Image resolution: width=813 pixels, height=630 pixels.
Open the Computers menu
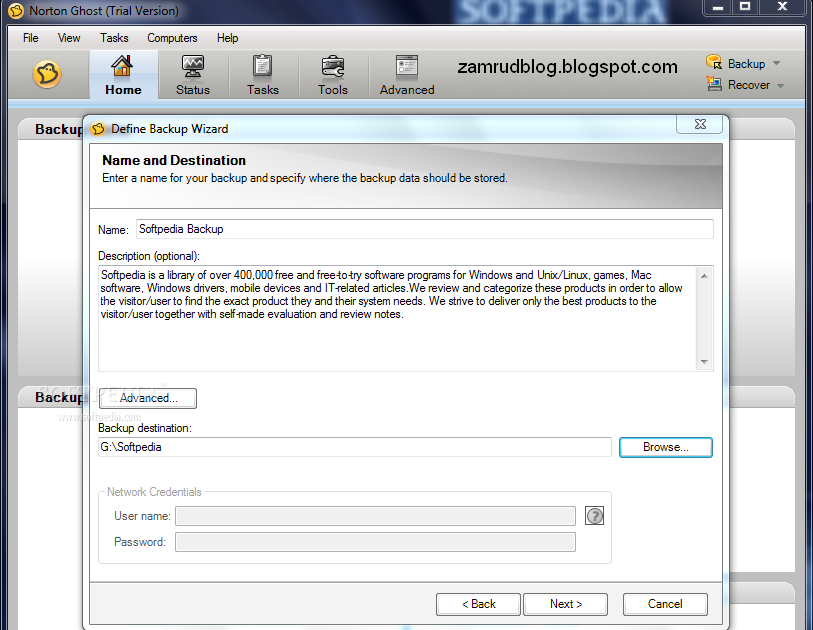pos(172,38)
